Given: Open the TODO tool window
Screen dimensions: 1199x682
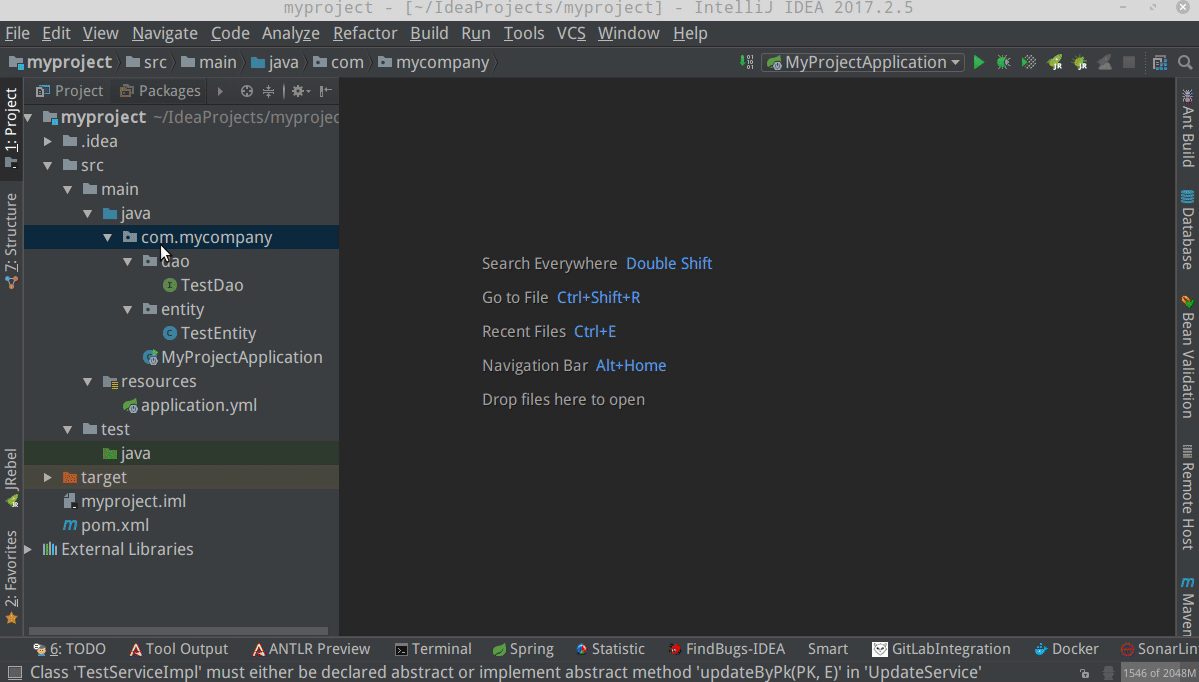Looking at the screenshot, I should tap(69, 649).
